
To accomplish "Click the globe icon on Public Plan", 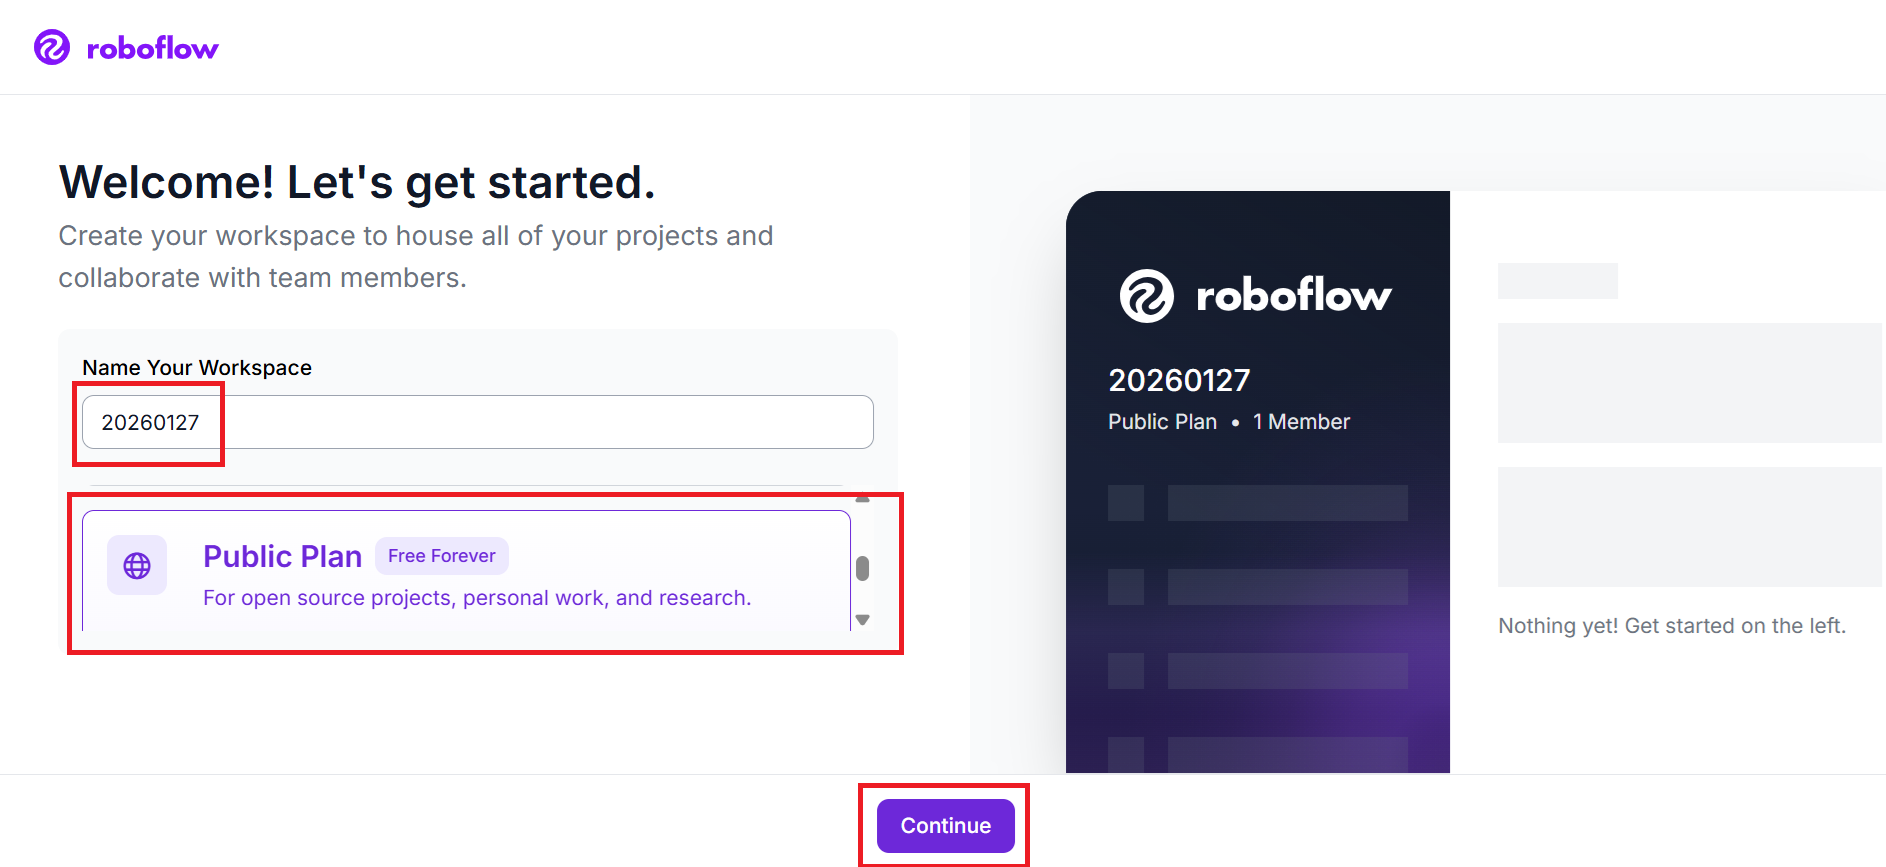I will click(137, 566).
